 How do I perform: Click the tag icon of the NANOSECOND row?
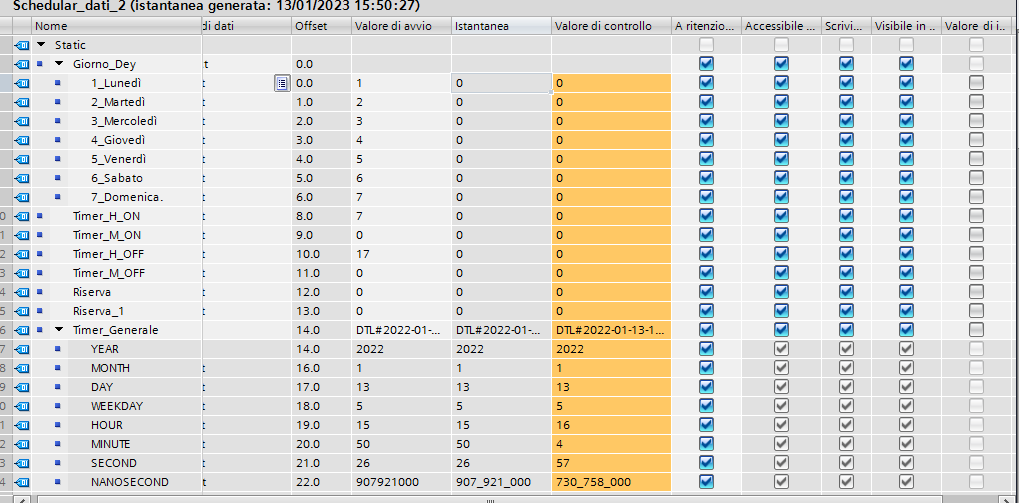(x=22, y=482)
